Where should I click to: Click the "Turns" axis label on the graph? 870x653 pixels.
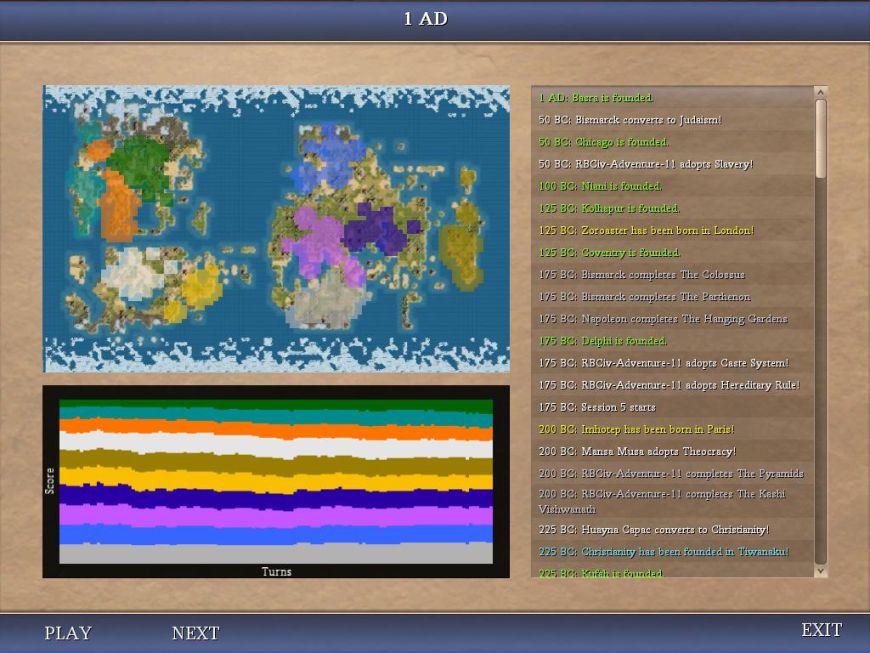276,571
